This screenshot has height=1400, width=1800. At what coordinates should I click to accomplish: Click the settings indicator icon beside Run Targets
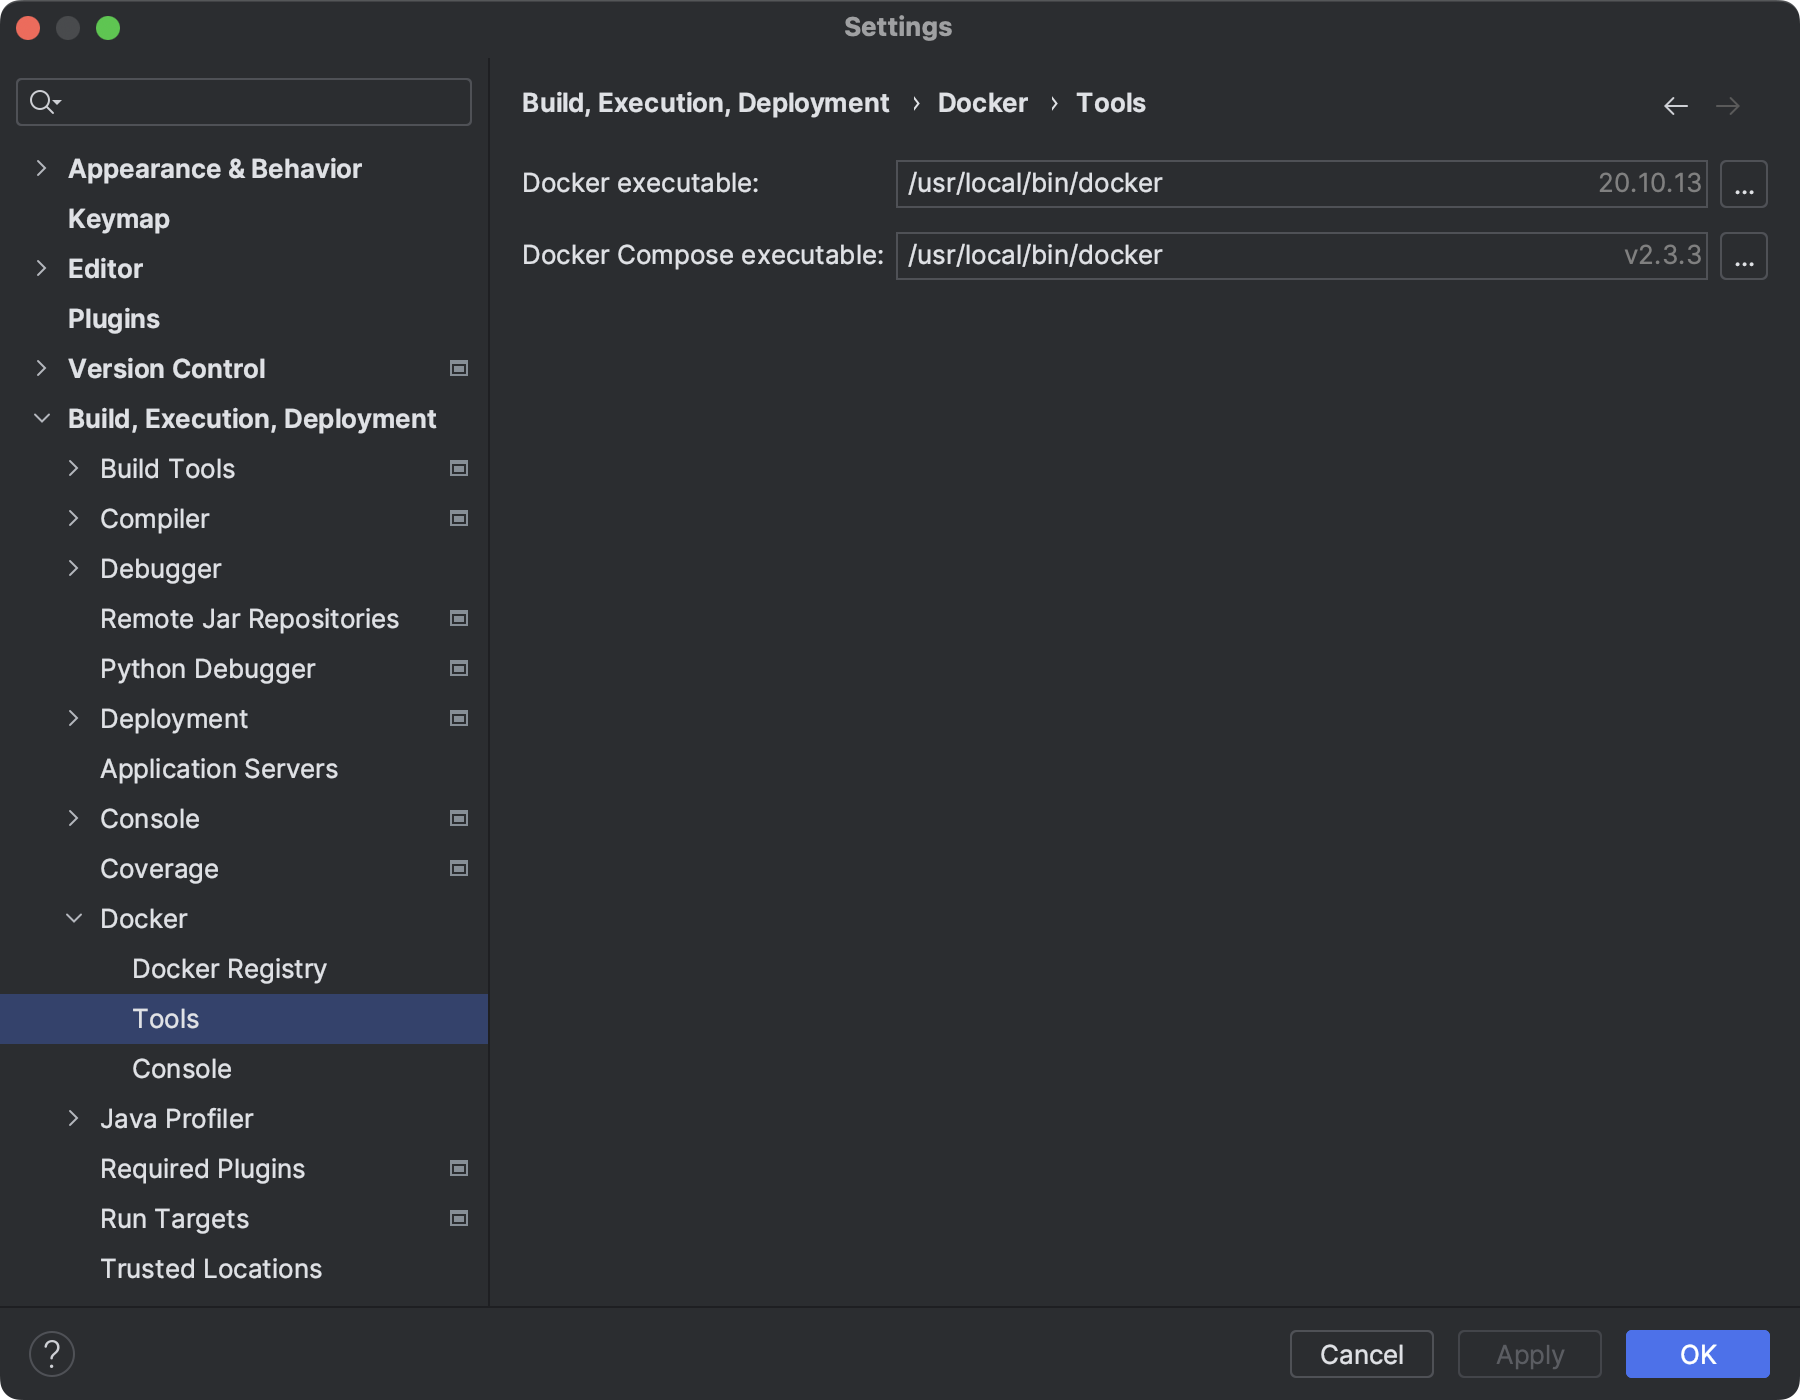pyautogui.click(x=458, y=1218)
